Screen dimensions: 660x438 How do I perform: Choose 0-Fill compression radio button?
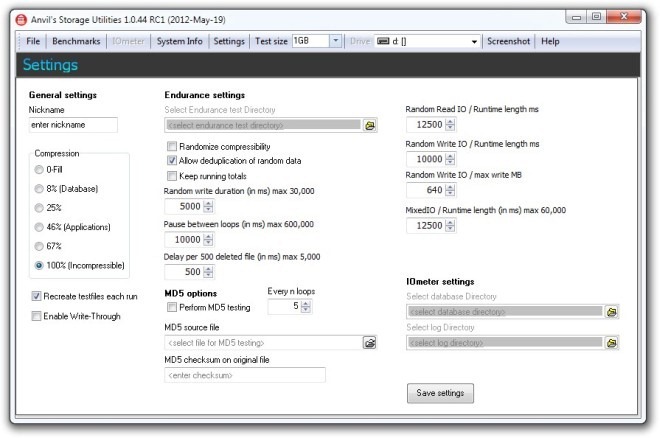pyautogui.click(x=40, y=170)
